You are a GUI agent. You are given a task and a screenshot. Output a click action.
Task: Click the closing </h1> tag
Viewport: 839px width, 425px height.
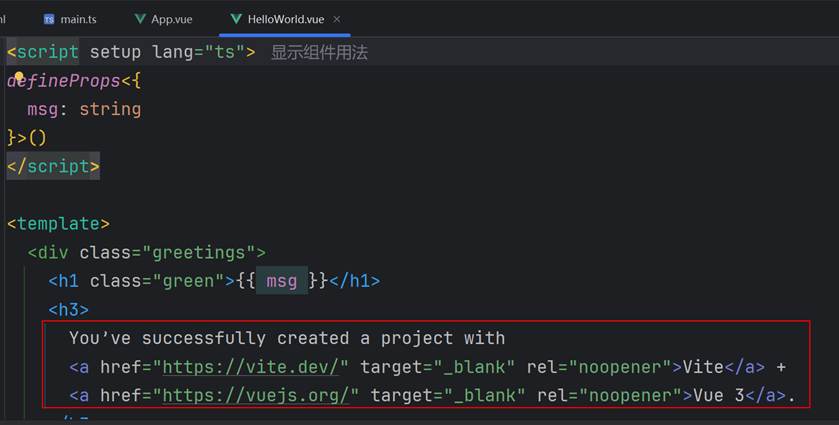[x=355, y=281]
